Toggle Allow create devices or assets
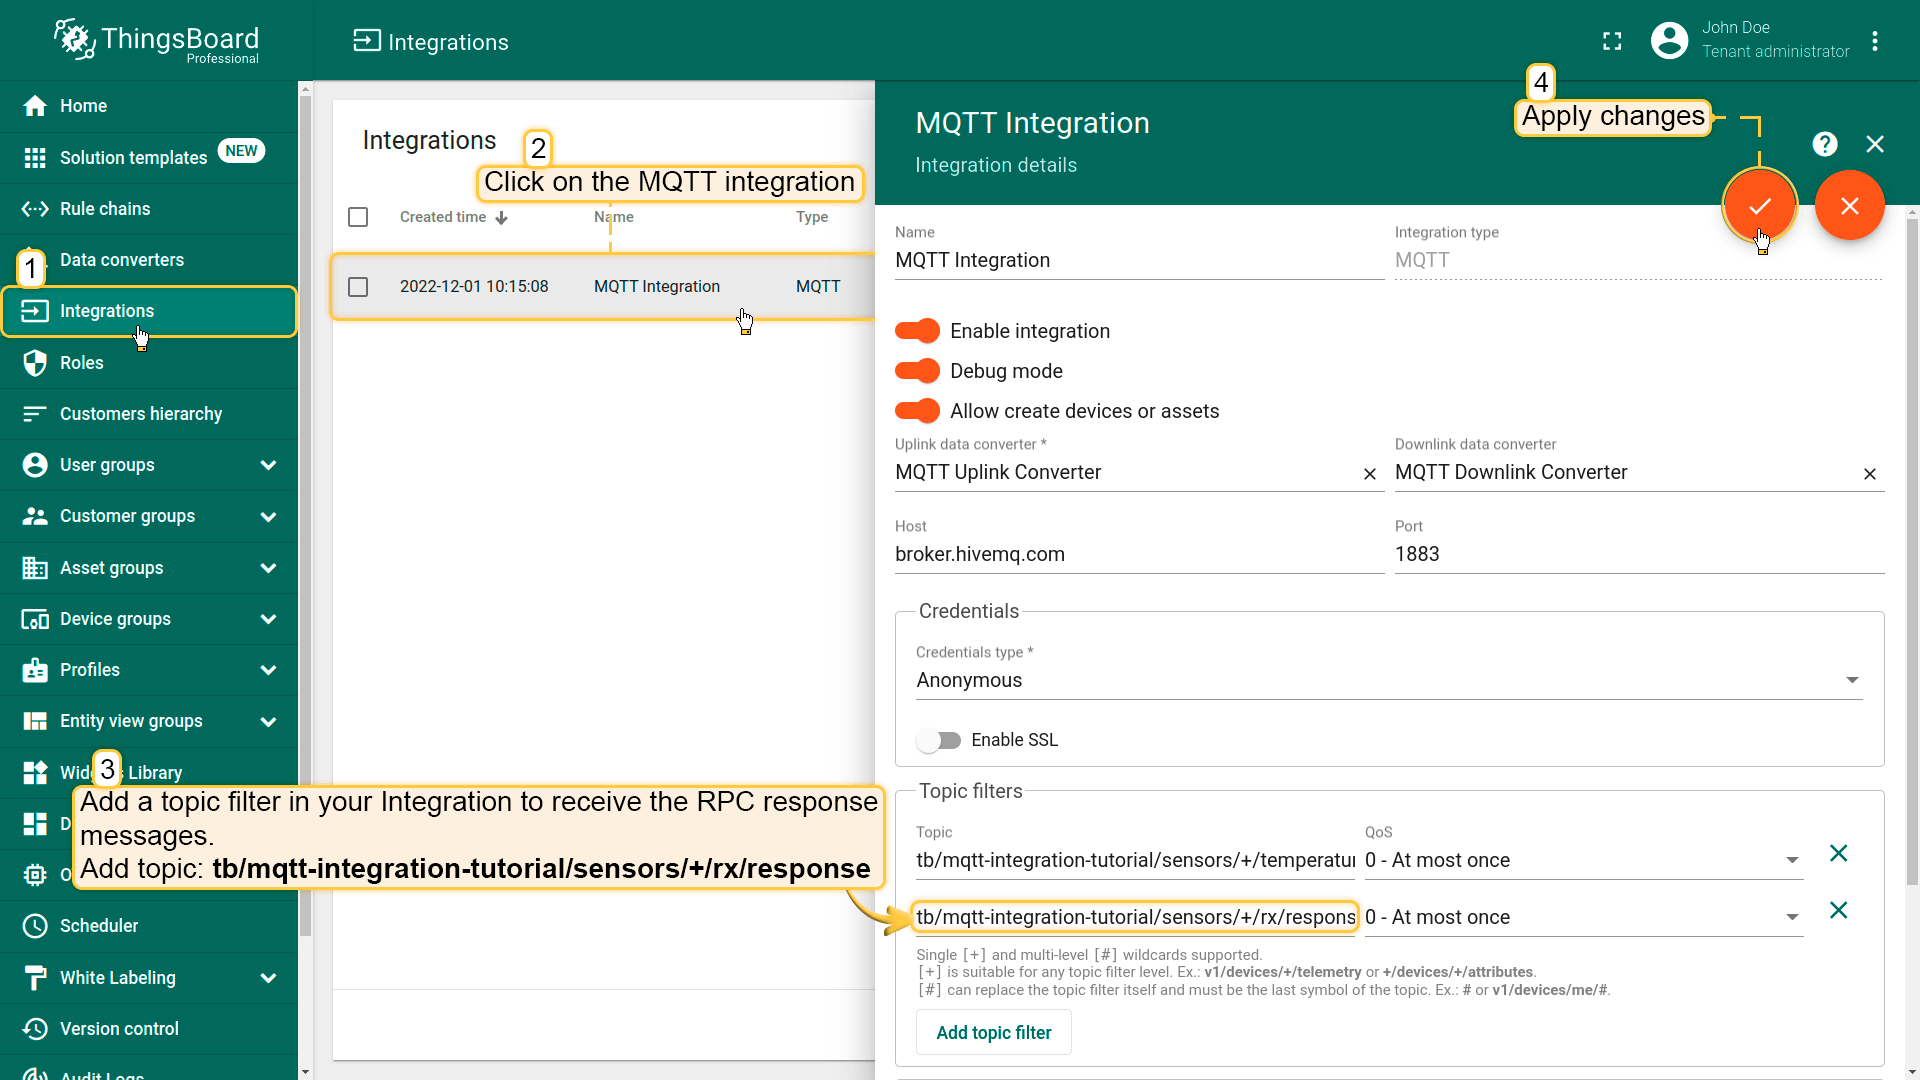The height and width of the screenshot is (1080, 1920). [x=917, y=411]
